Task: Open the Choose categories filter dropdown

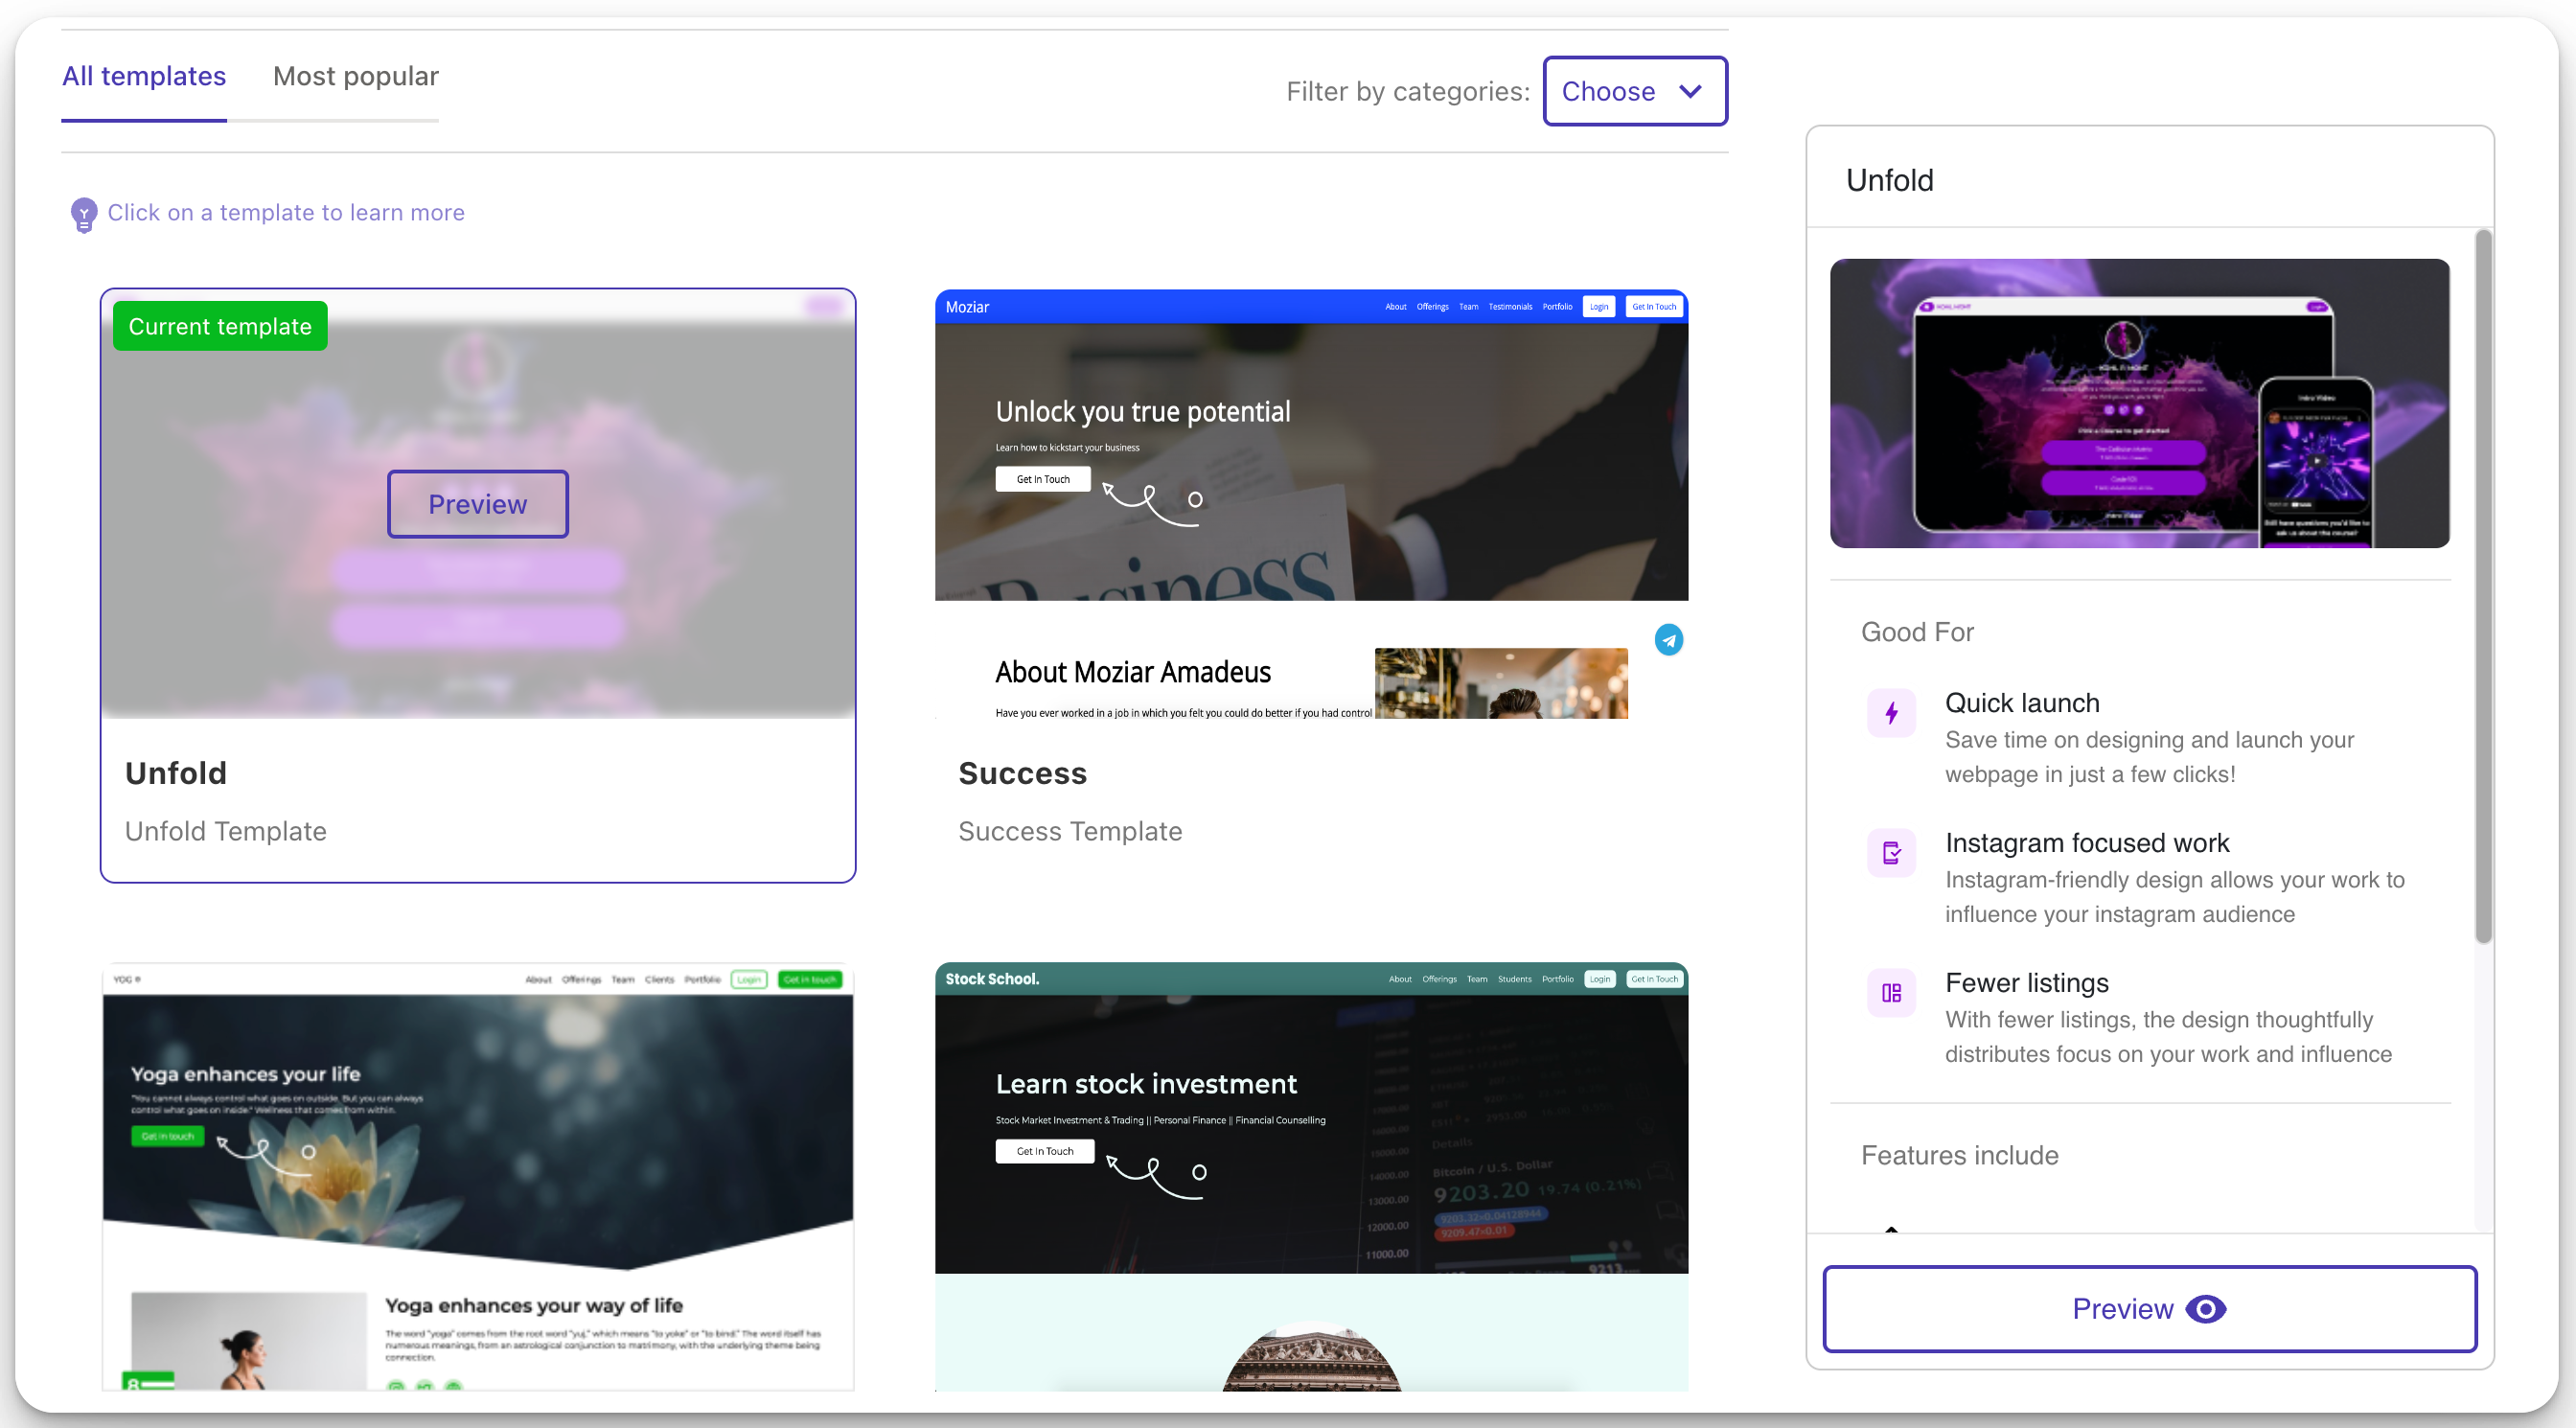Action: coord(1635,91)
